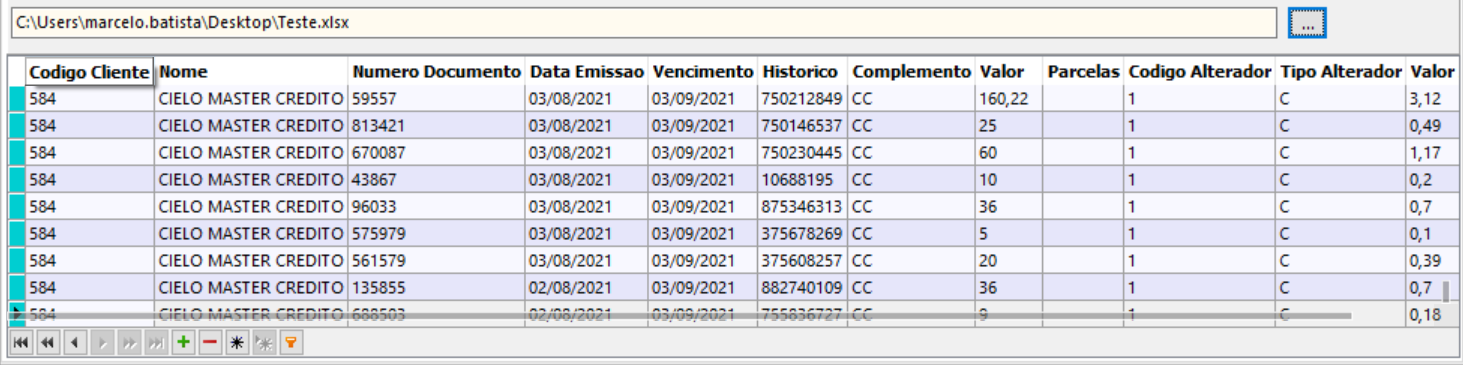The height and width of the screenshot is (365, 1463).
Task: Select Complemento CC cell in row 43867
Action: [912, 180]
